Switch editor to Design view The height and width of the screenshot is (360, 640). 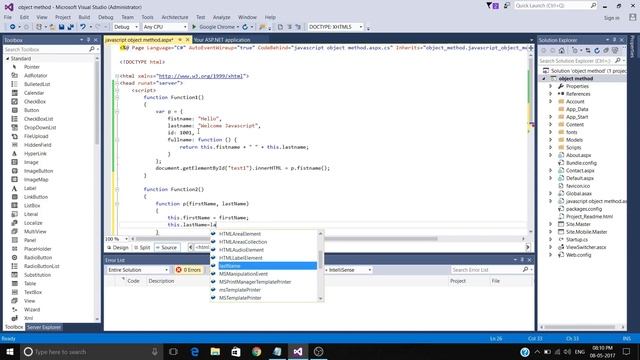coord(118,247)
